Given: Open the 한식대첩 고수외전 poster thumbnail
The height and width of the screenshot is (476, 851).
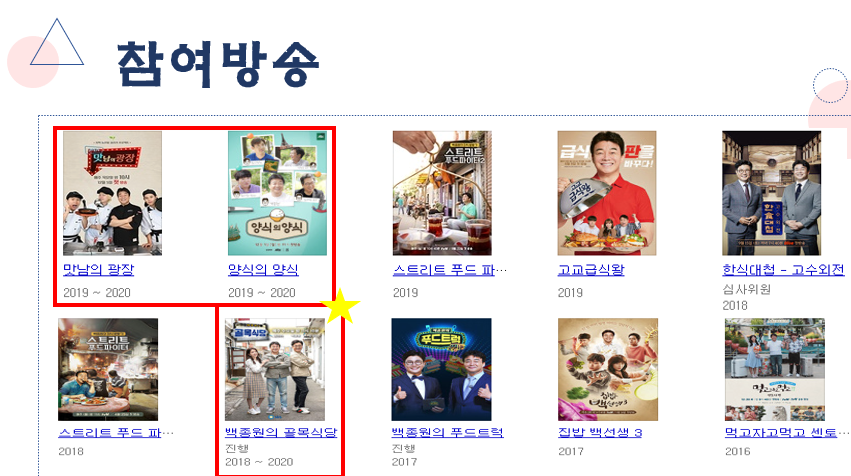Looking at the screenshot, I should click(771, 193).
